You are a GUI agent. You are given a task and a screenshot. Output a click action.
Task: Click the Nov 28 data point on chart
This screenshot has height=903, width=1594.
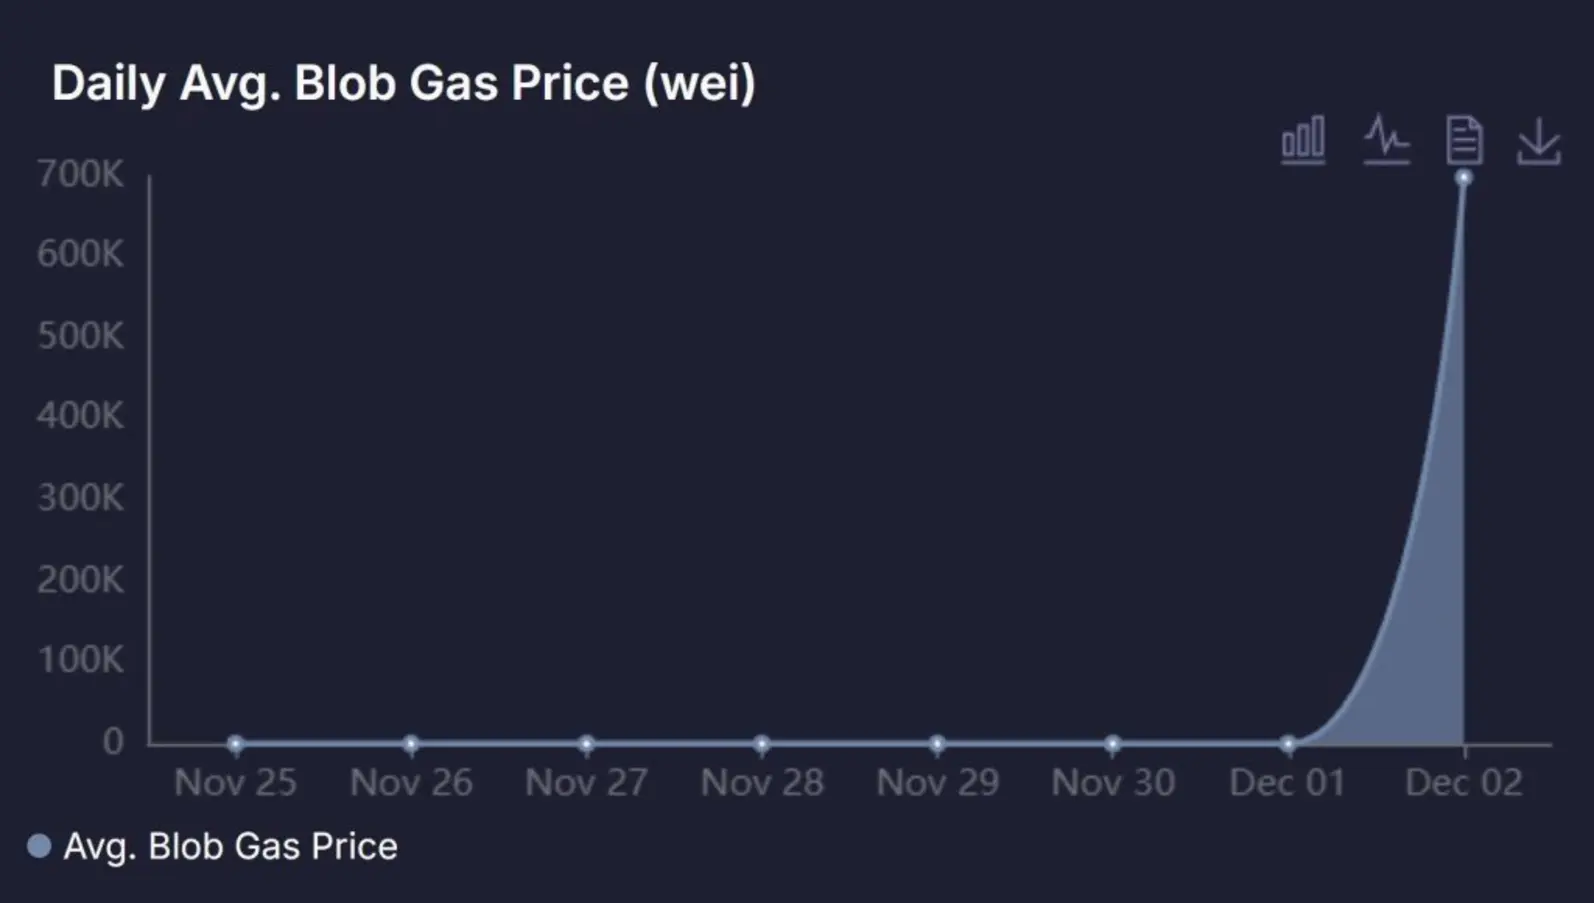(x=760, y=743)
